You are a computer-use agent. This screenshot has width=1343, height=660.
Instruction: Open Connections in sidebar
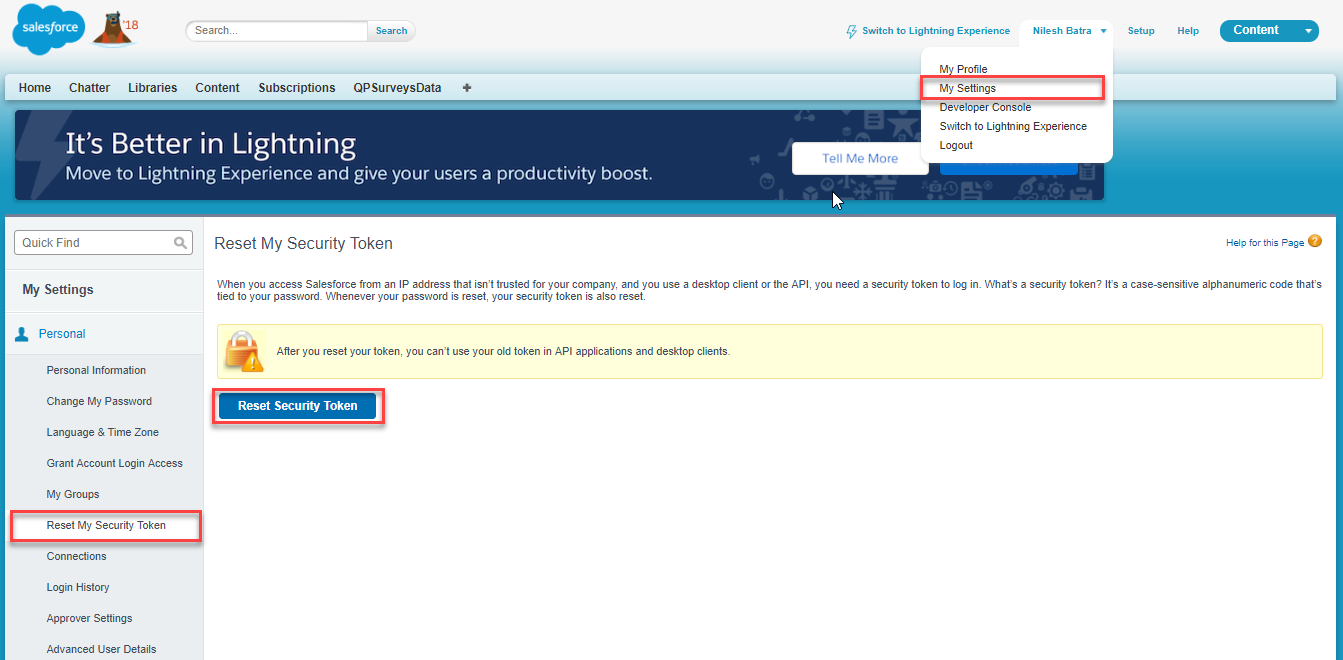(x=76, y=556)
